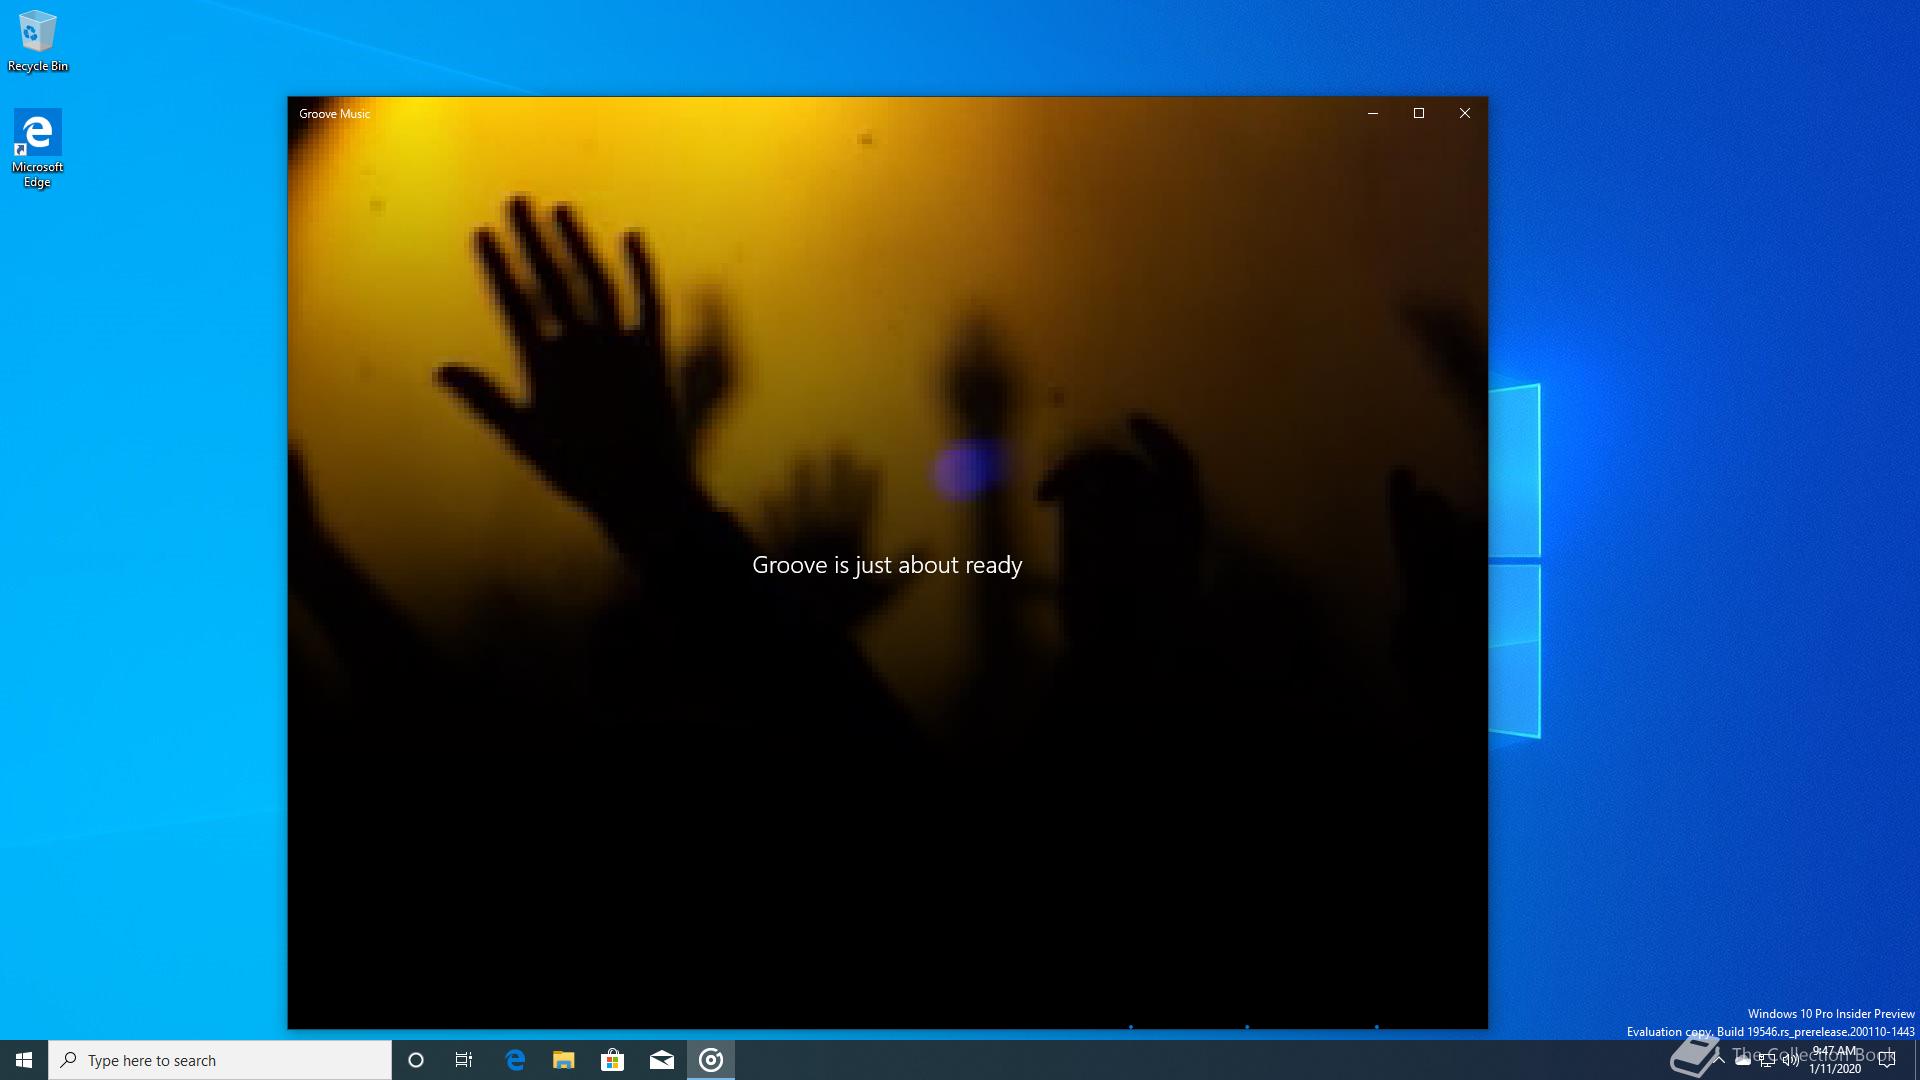This screenshot has width=1920, height=1080.
Task: Select the Microsoft Edge desktop shortcut
Action: (37, 148)
